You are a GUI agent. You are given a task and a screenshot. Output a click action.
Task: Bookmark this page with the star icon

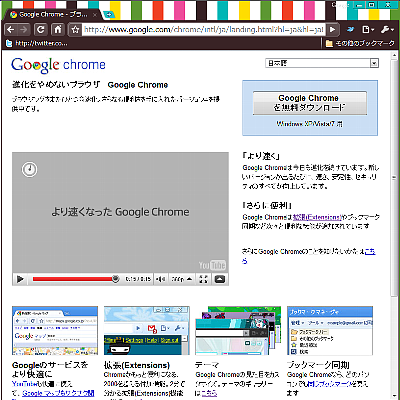pyautogui.click(x=75, y=30)
